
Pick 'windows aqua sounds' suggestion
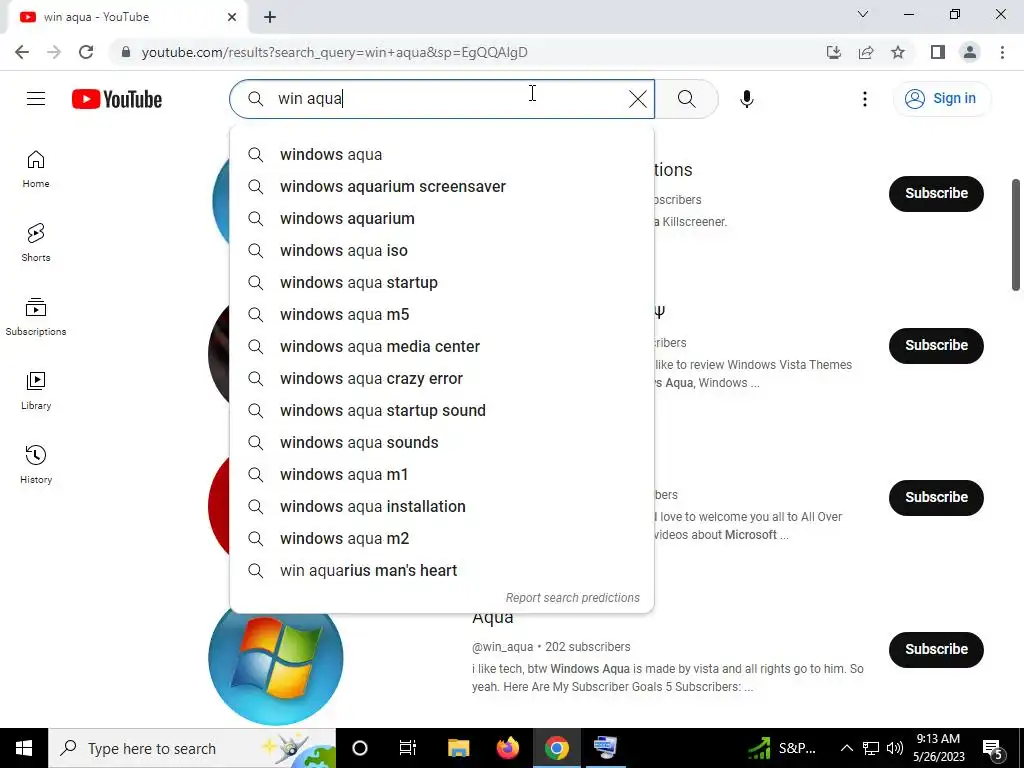pos(442,443)
